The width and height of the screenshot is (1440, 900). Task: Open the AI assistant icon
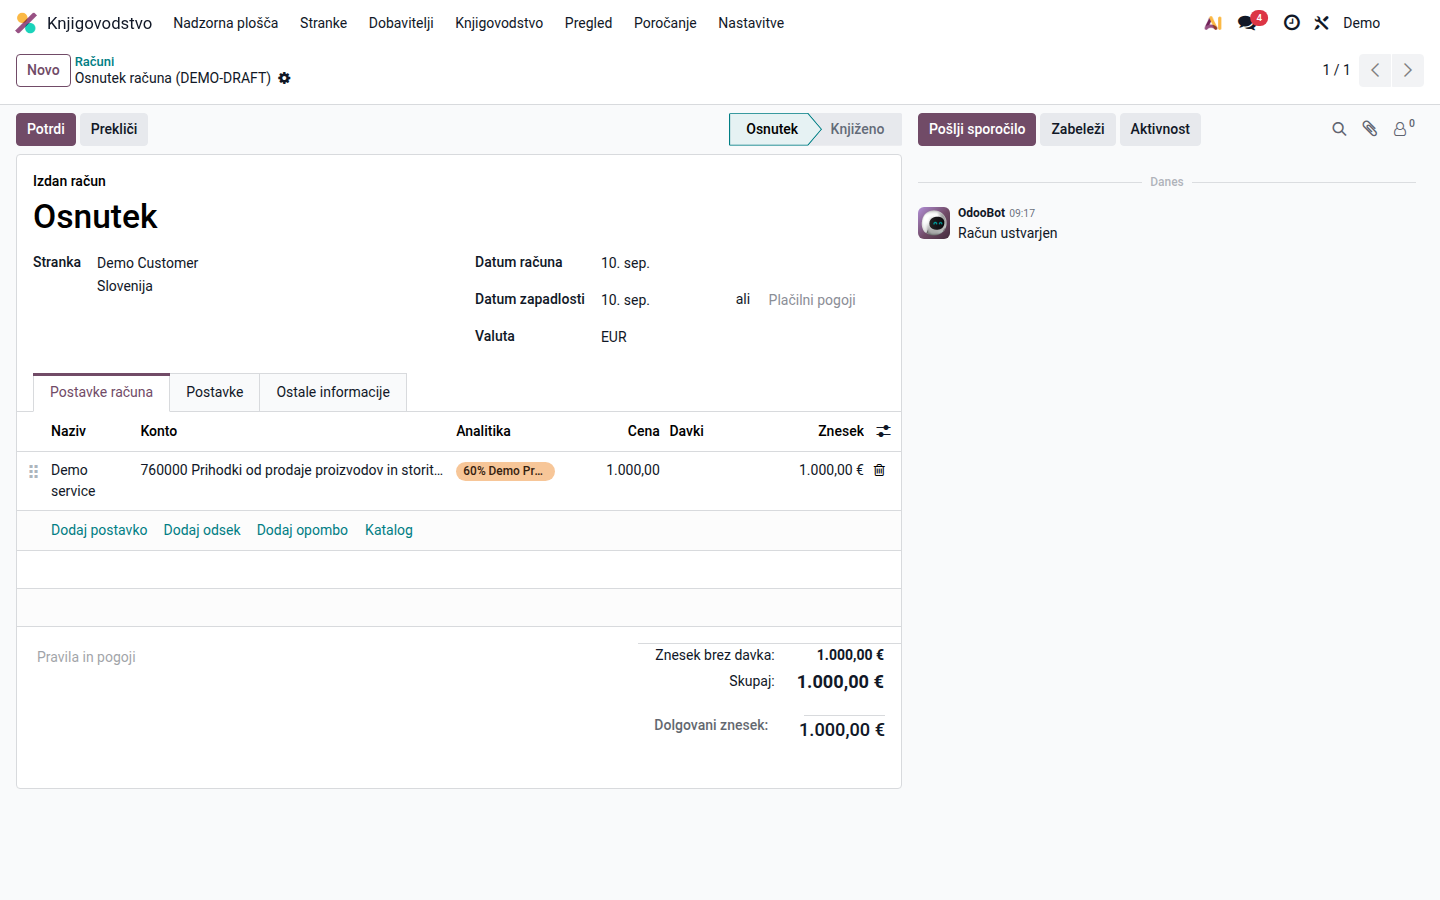[1213, 23]
